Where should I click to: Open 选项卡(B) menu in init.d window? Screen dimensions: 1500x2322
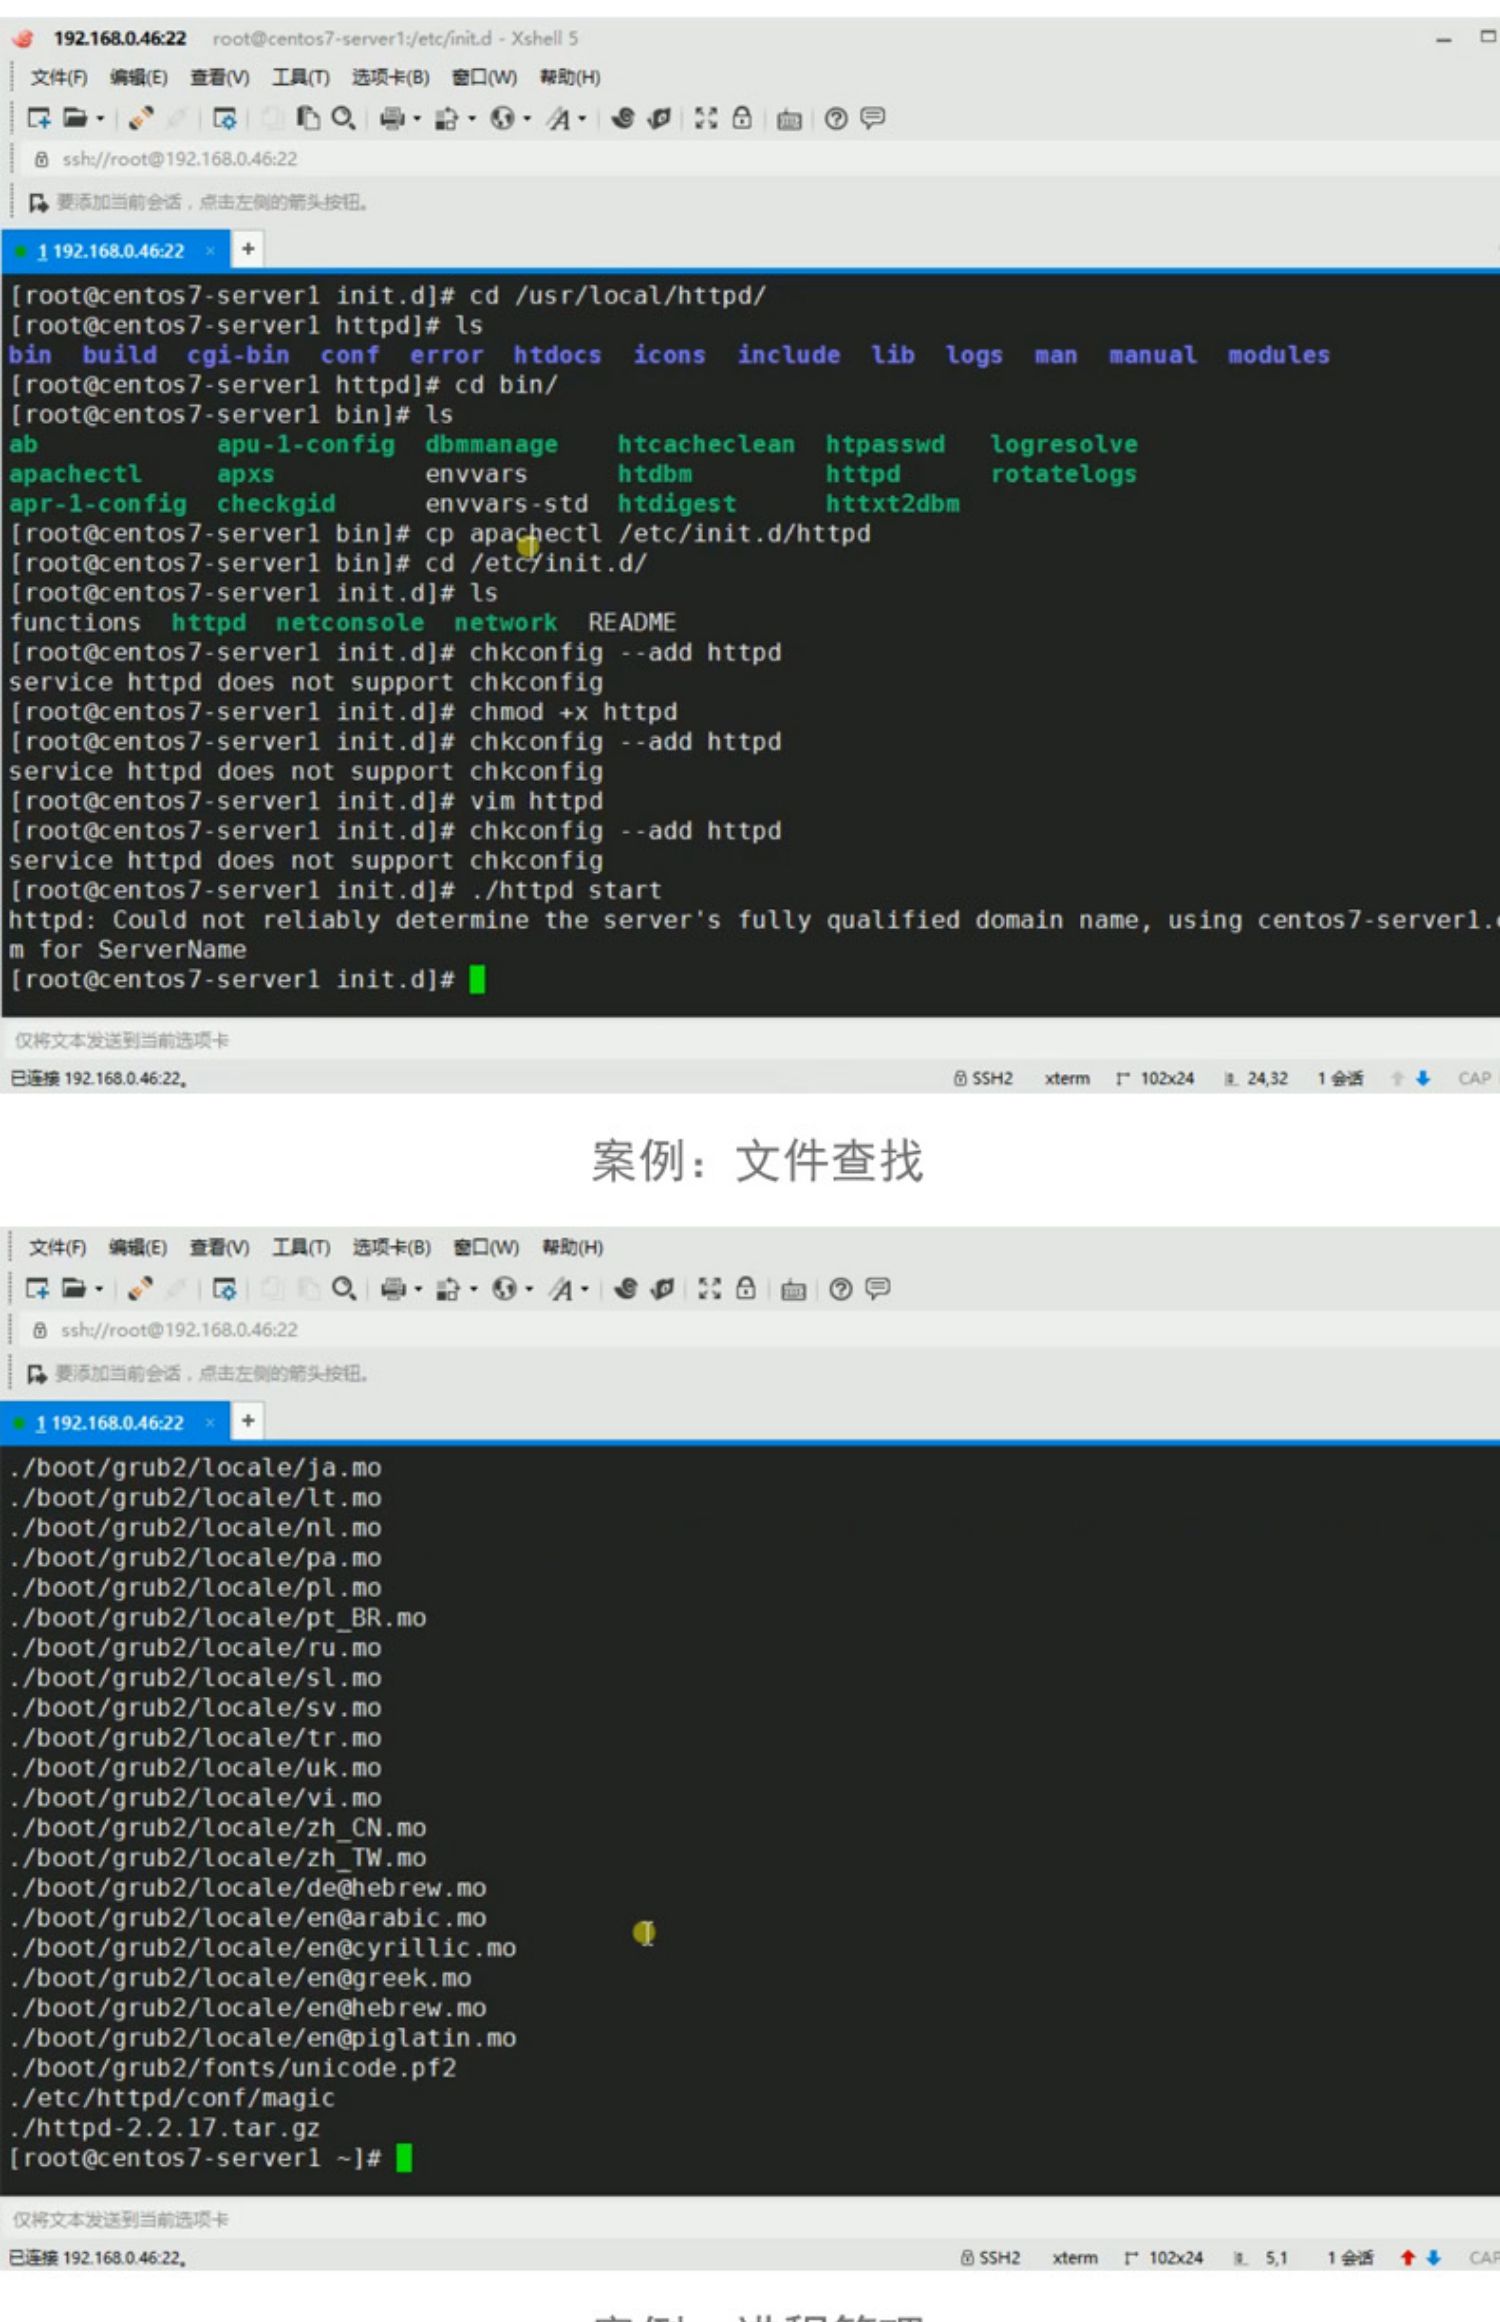point(390,77)
